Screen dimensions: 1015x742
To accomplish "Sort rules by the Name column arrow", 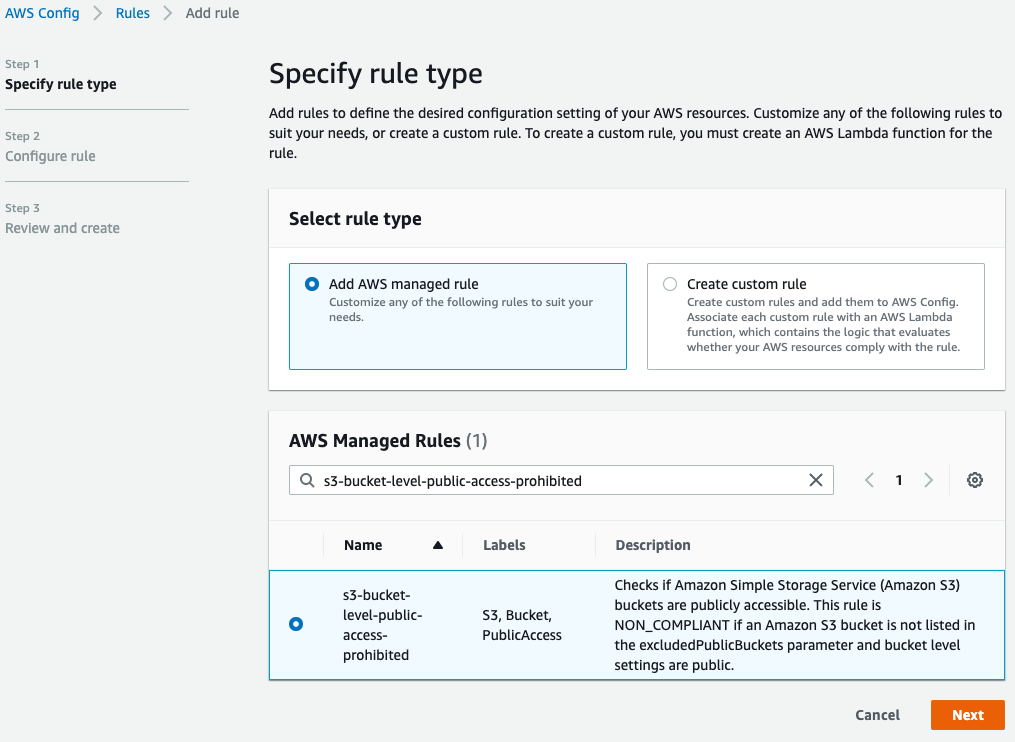I will (437, 545).
